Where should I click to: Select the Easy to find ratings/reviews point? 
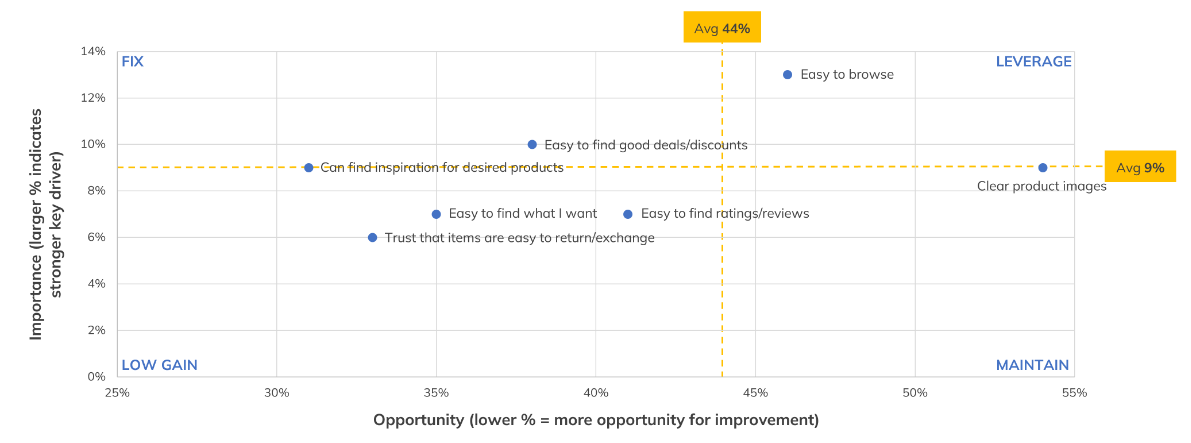coord(628,214)
